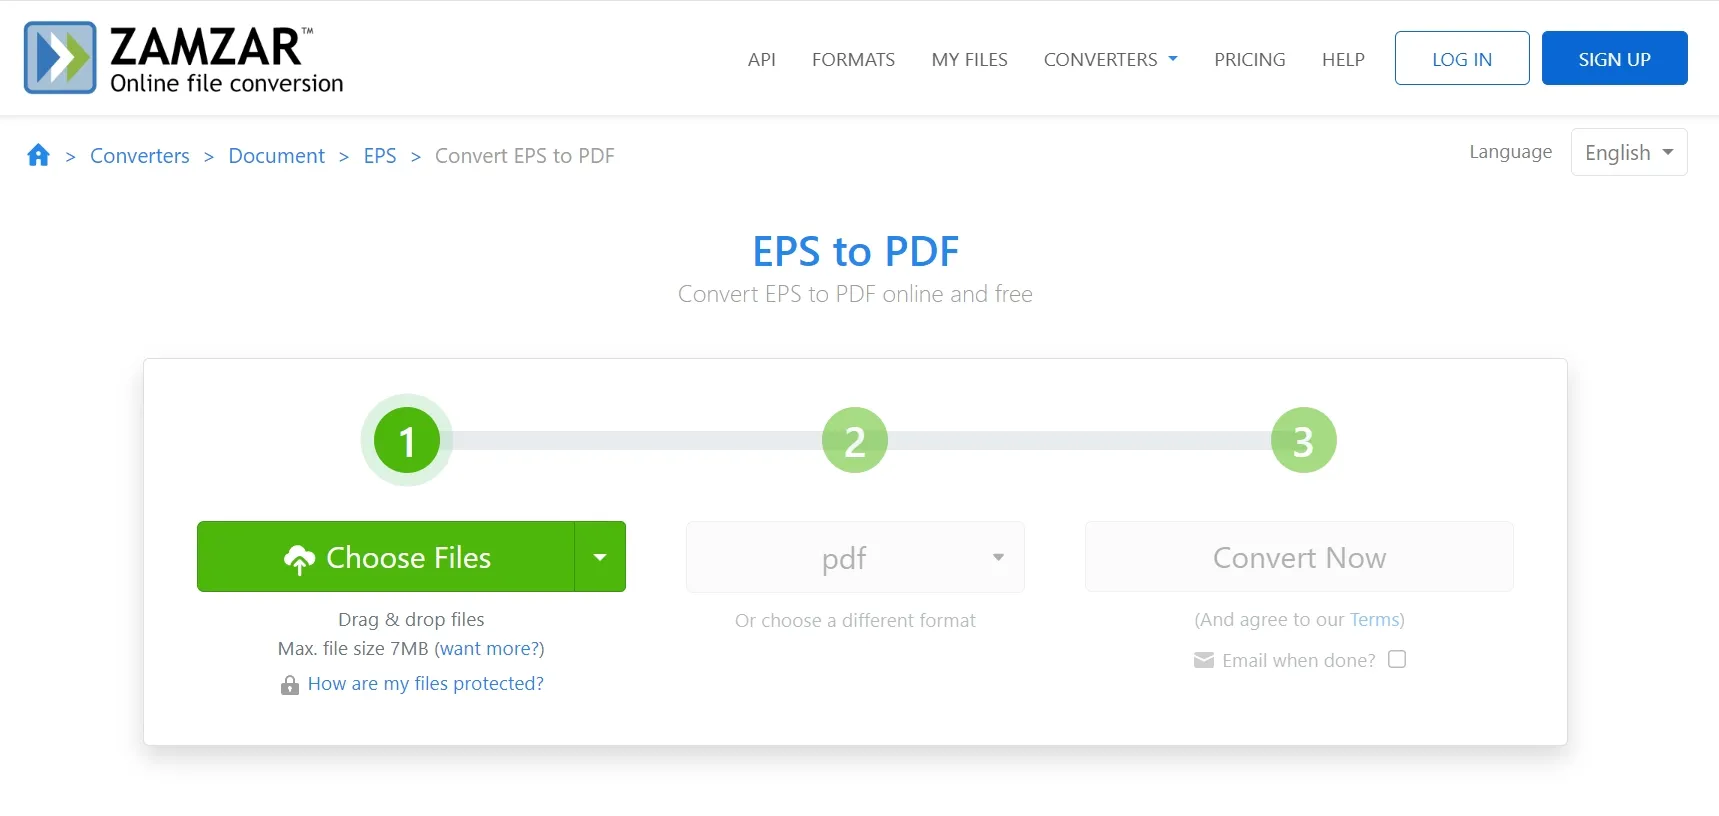Click the step 1 green circle indicator
This screenshot has height=816, width=1719.
pos(405,440)
